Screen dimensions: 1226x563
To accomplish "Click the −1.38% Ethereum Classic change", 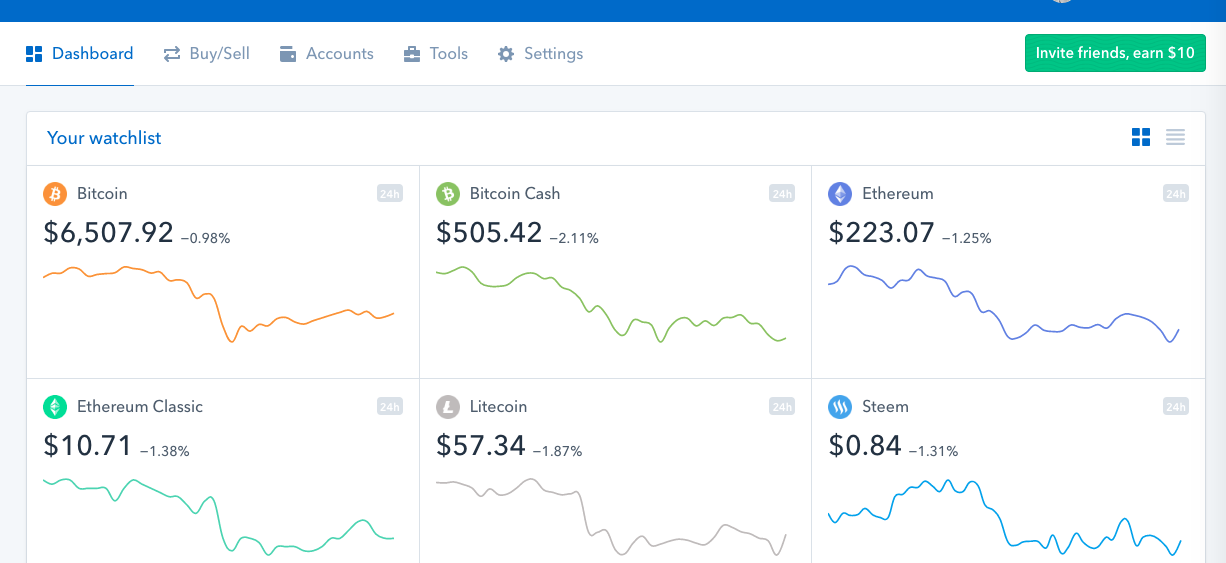I will click(x=164, y=452).
